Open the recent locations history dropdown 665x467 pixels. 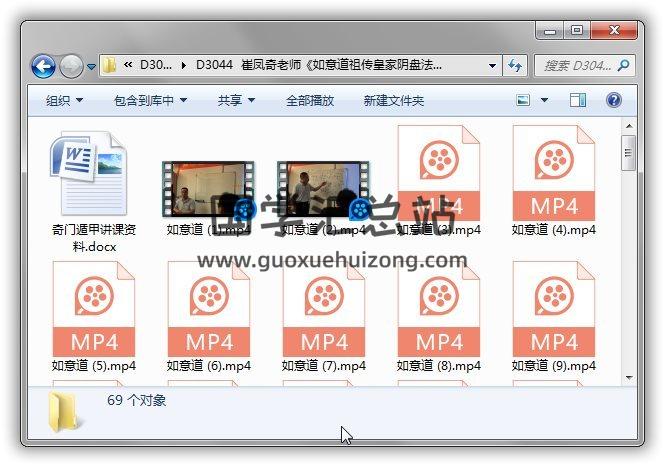pos(92,67)
